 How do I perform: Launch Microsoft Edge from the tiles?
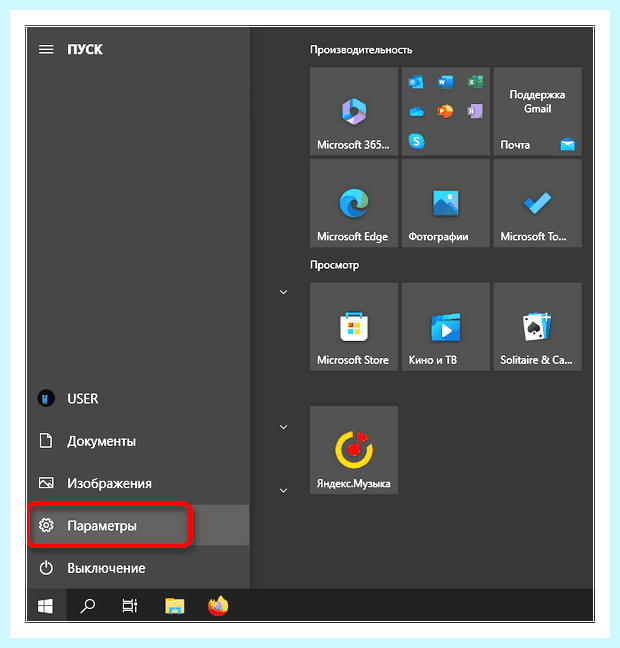coord(354,203)
